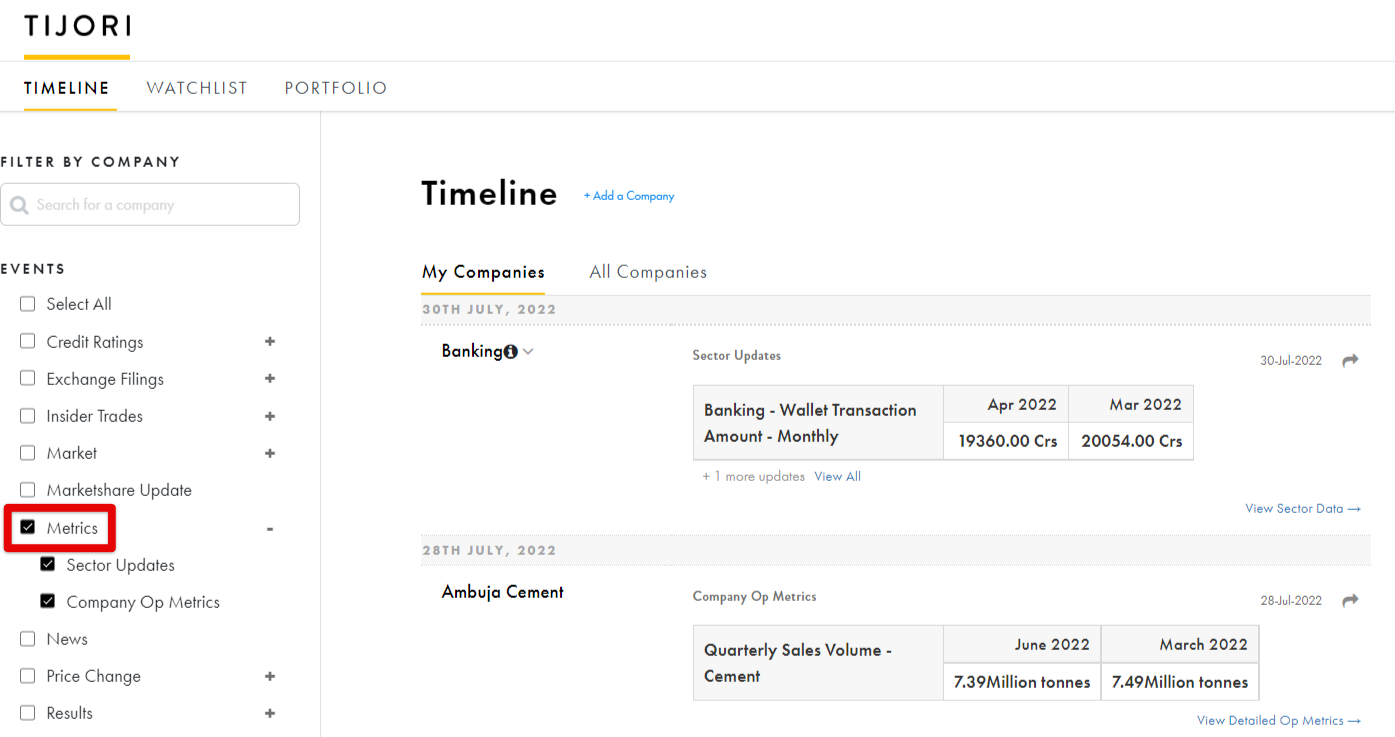Click the Tijori logo

pyautogui.click(x=77, y=27)
